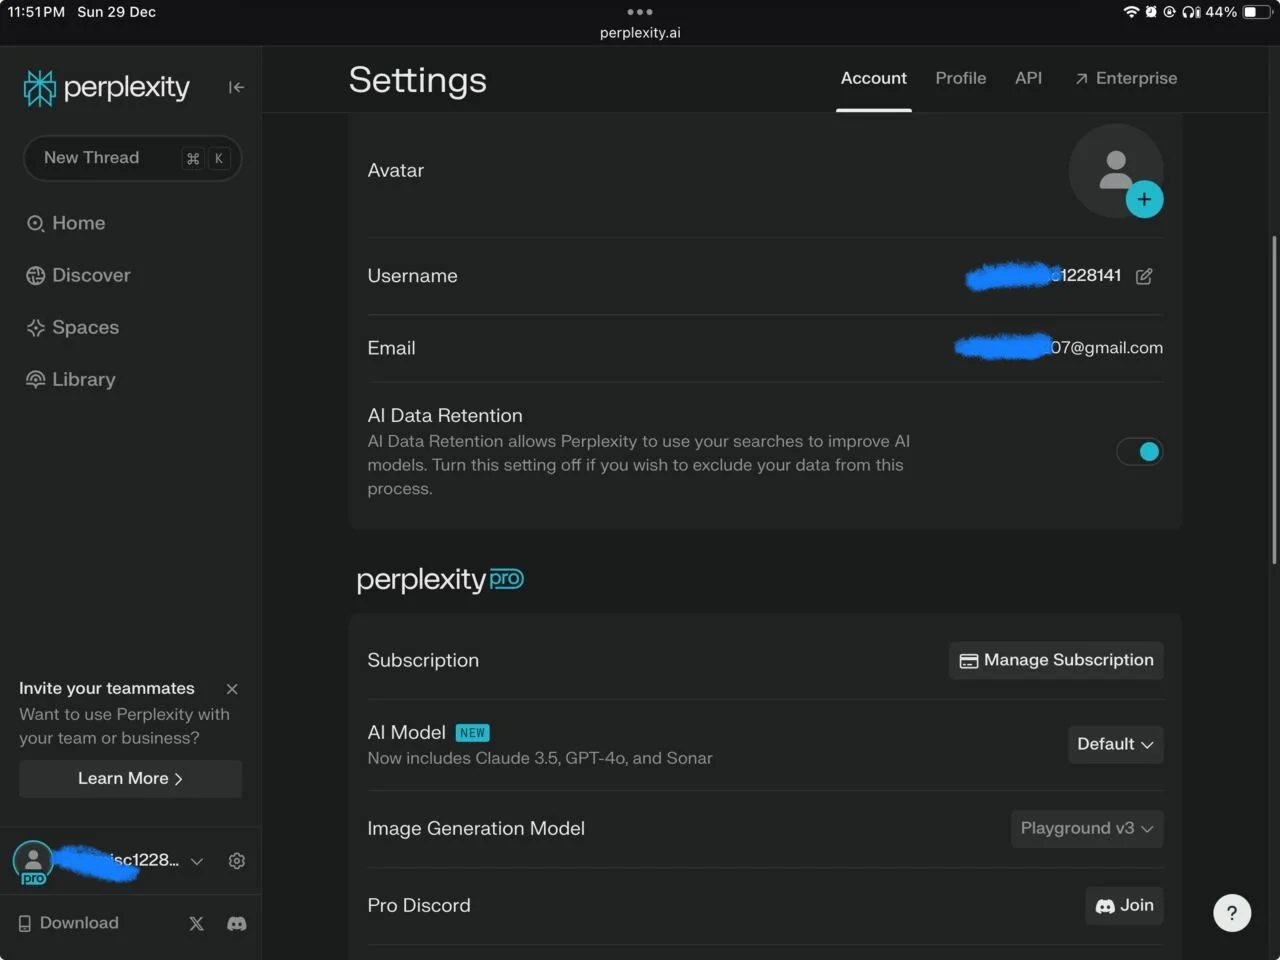
Task: Open the Discord icon in the sidebar footer
Action: click(x=237, y=923)
